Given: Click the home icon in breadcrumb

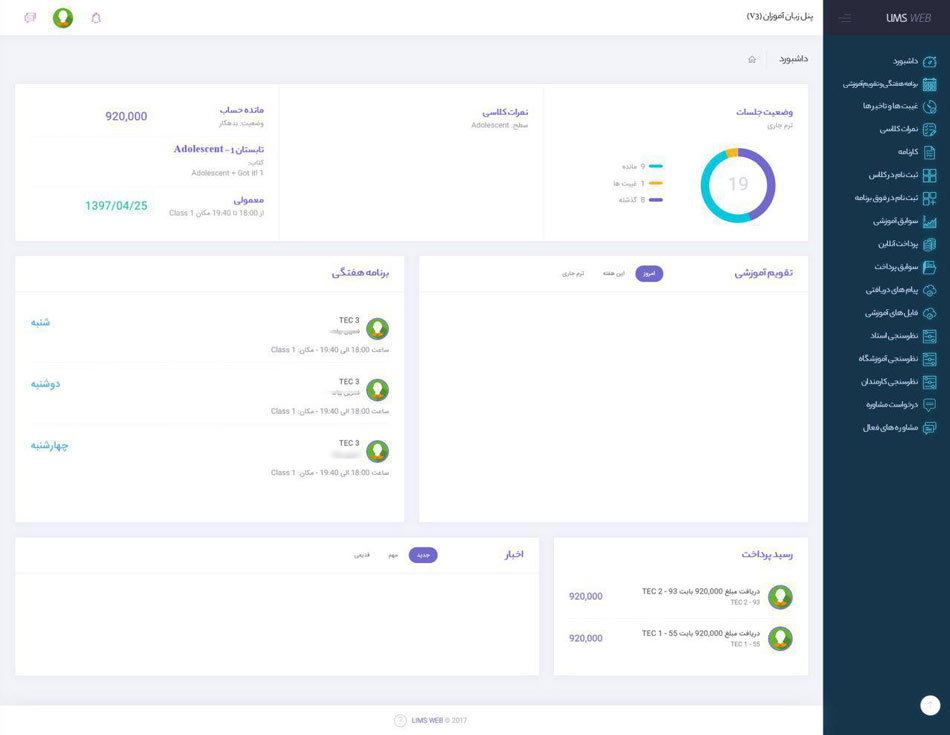Looking at the screenshot, I should 752,59.
